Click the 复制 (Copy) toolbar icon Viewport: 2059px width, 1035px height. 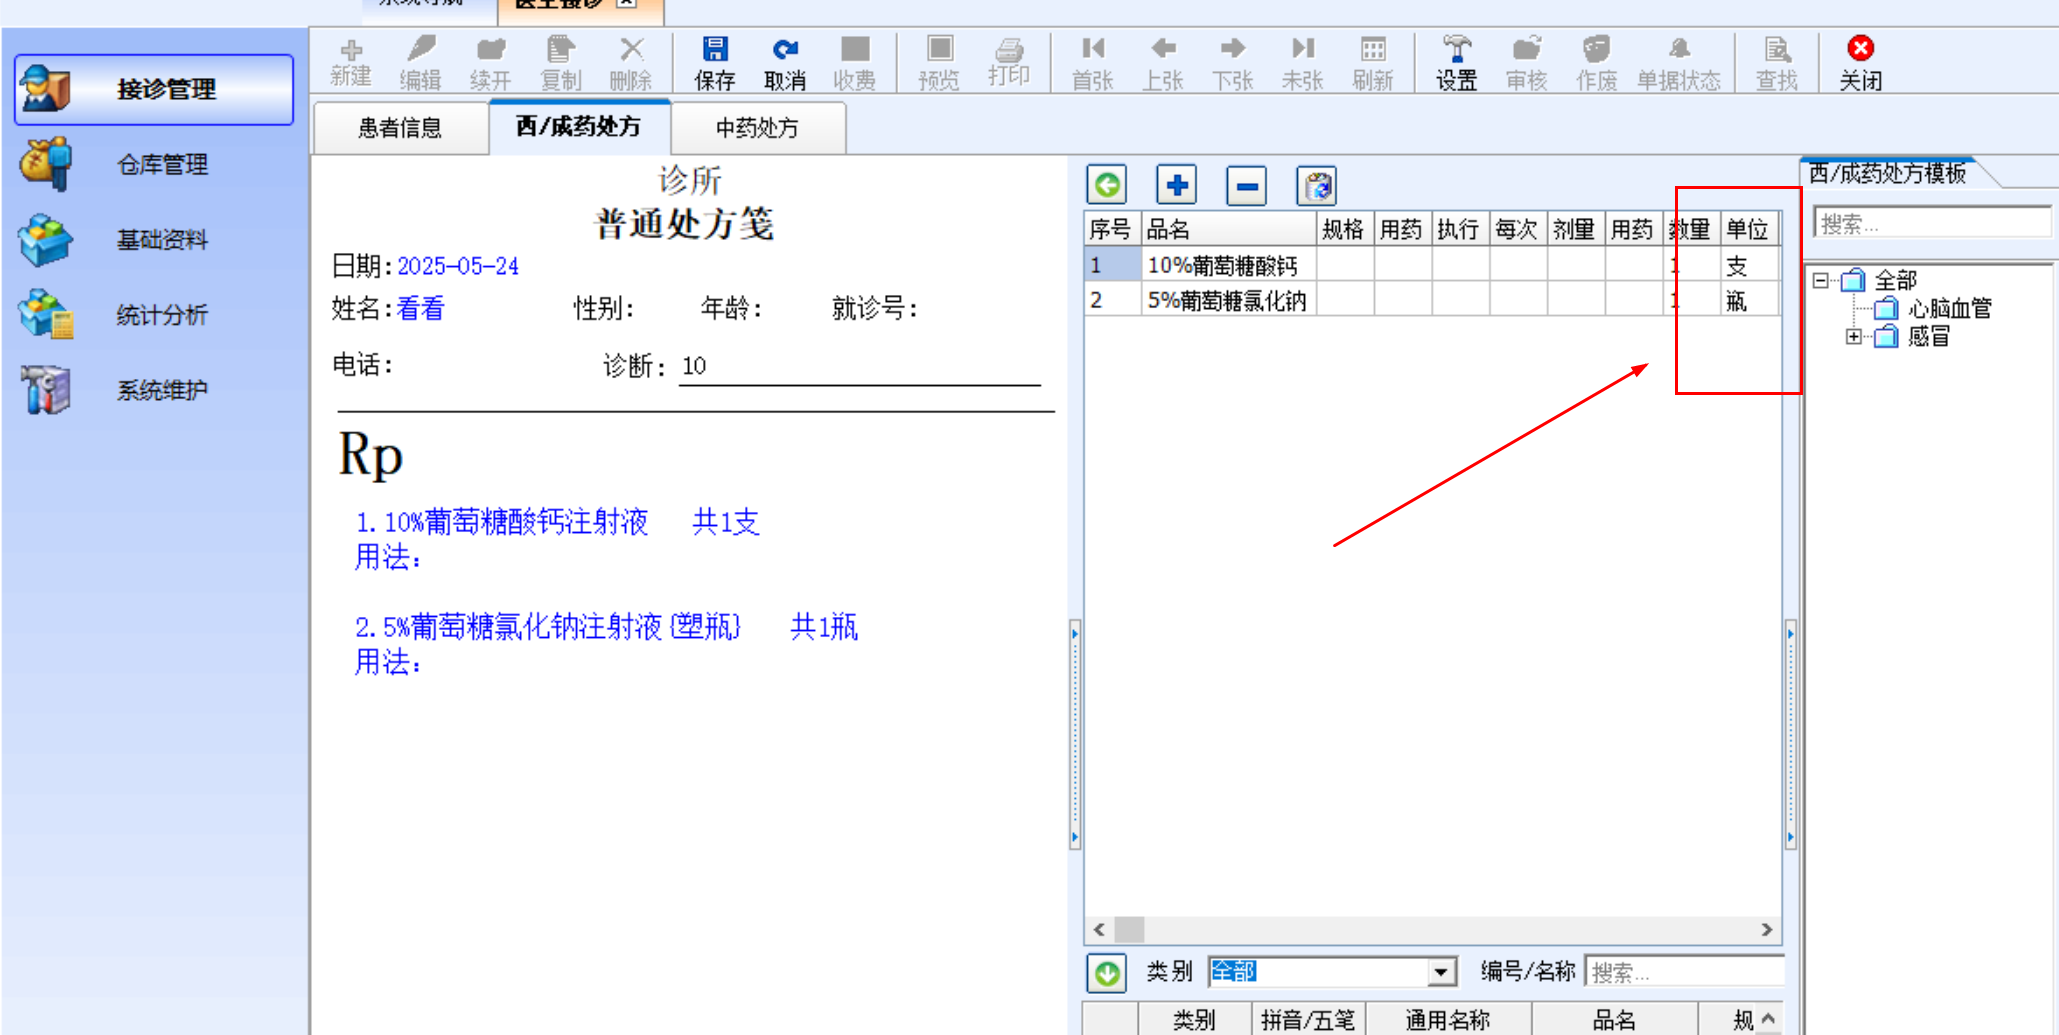560,64
